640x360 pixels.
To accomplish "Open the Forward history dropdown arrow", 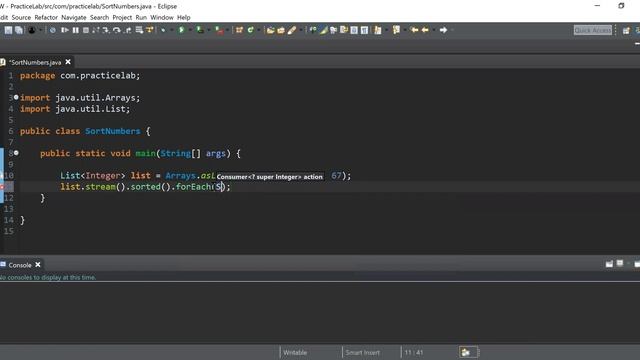I will (452, 30).
